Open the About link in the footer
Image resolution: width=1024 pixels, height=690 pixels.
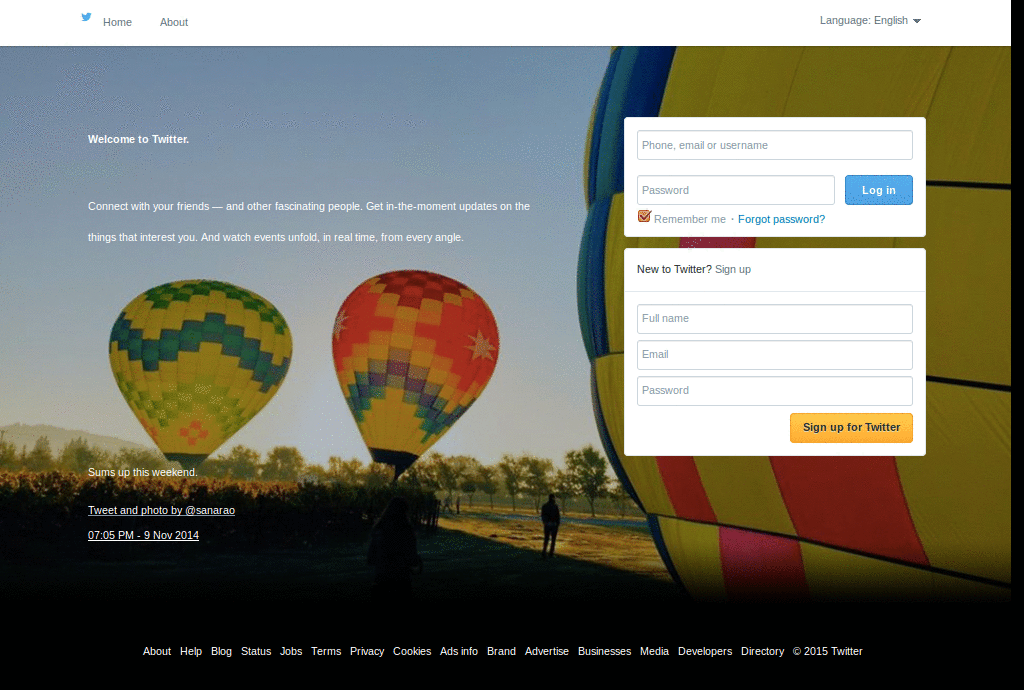tap(157, 651)
